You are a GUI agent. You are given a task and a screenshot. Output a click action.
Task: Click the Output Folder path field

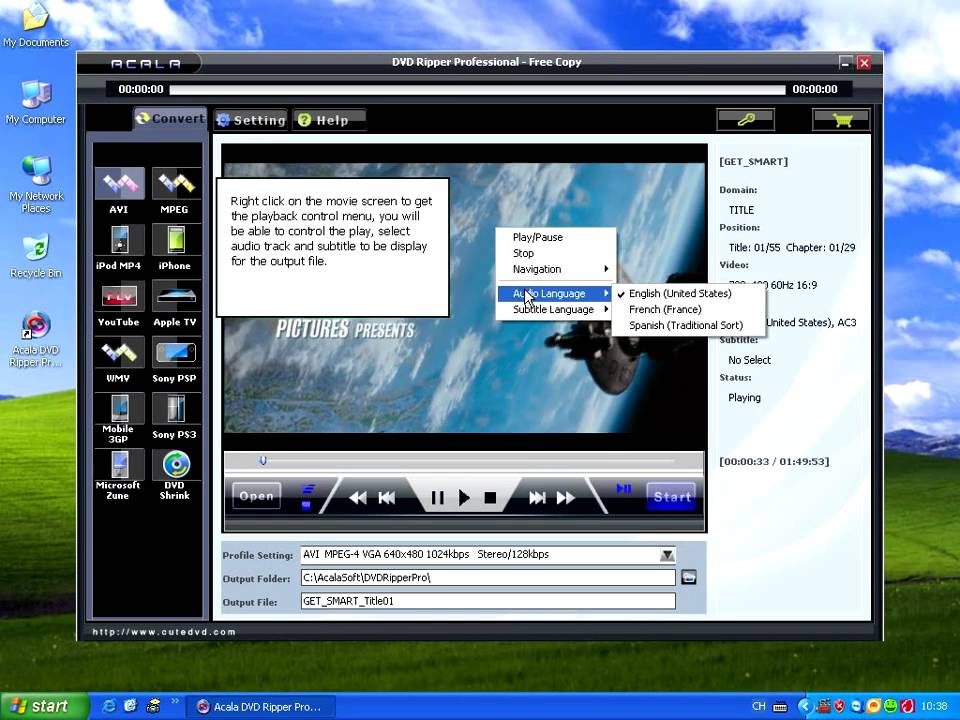pyautogui.click(x=488, y=577)
